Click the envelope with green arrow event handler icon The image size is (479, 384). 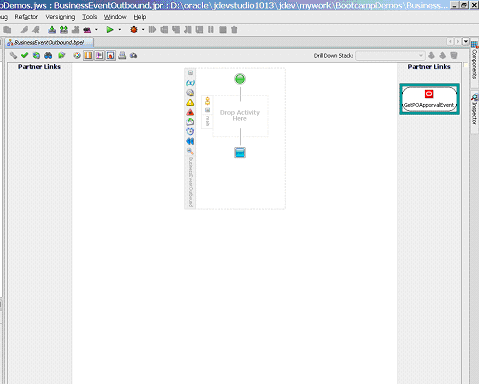(x=190, y=122)
